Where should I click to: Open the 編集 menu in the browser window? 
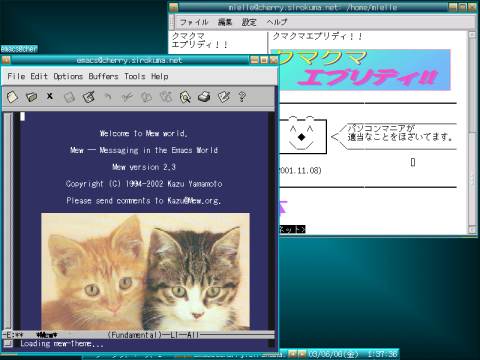[x=225, y=22]
